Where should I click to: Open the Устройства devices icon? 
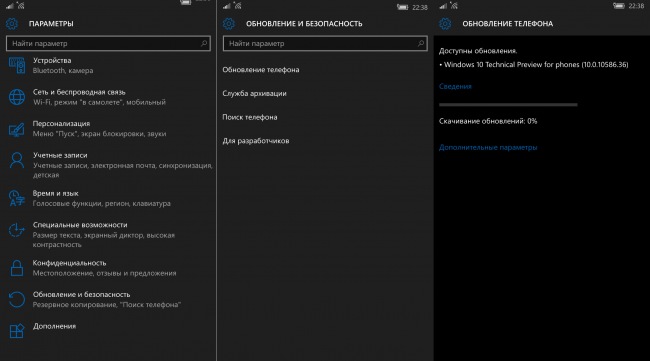tap(17, 65)
